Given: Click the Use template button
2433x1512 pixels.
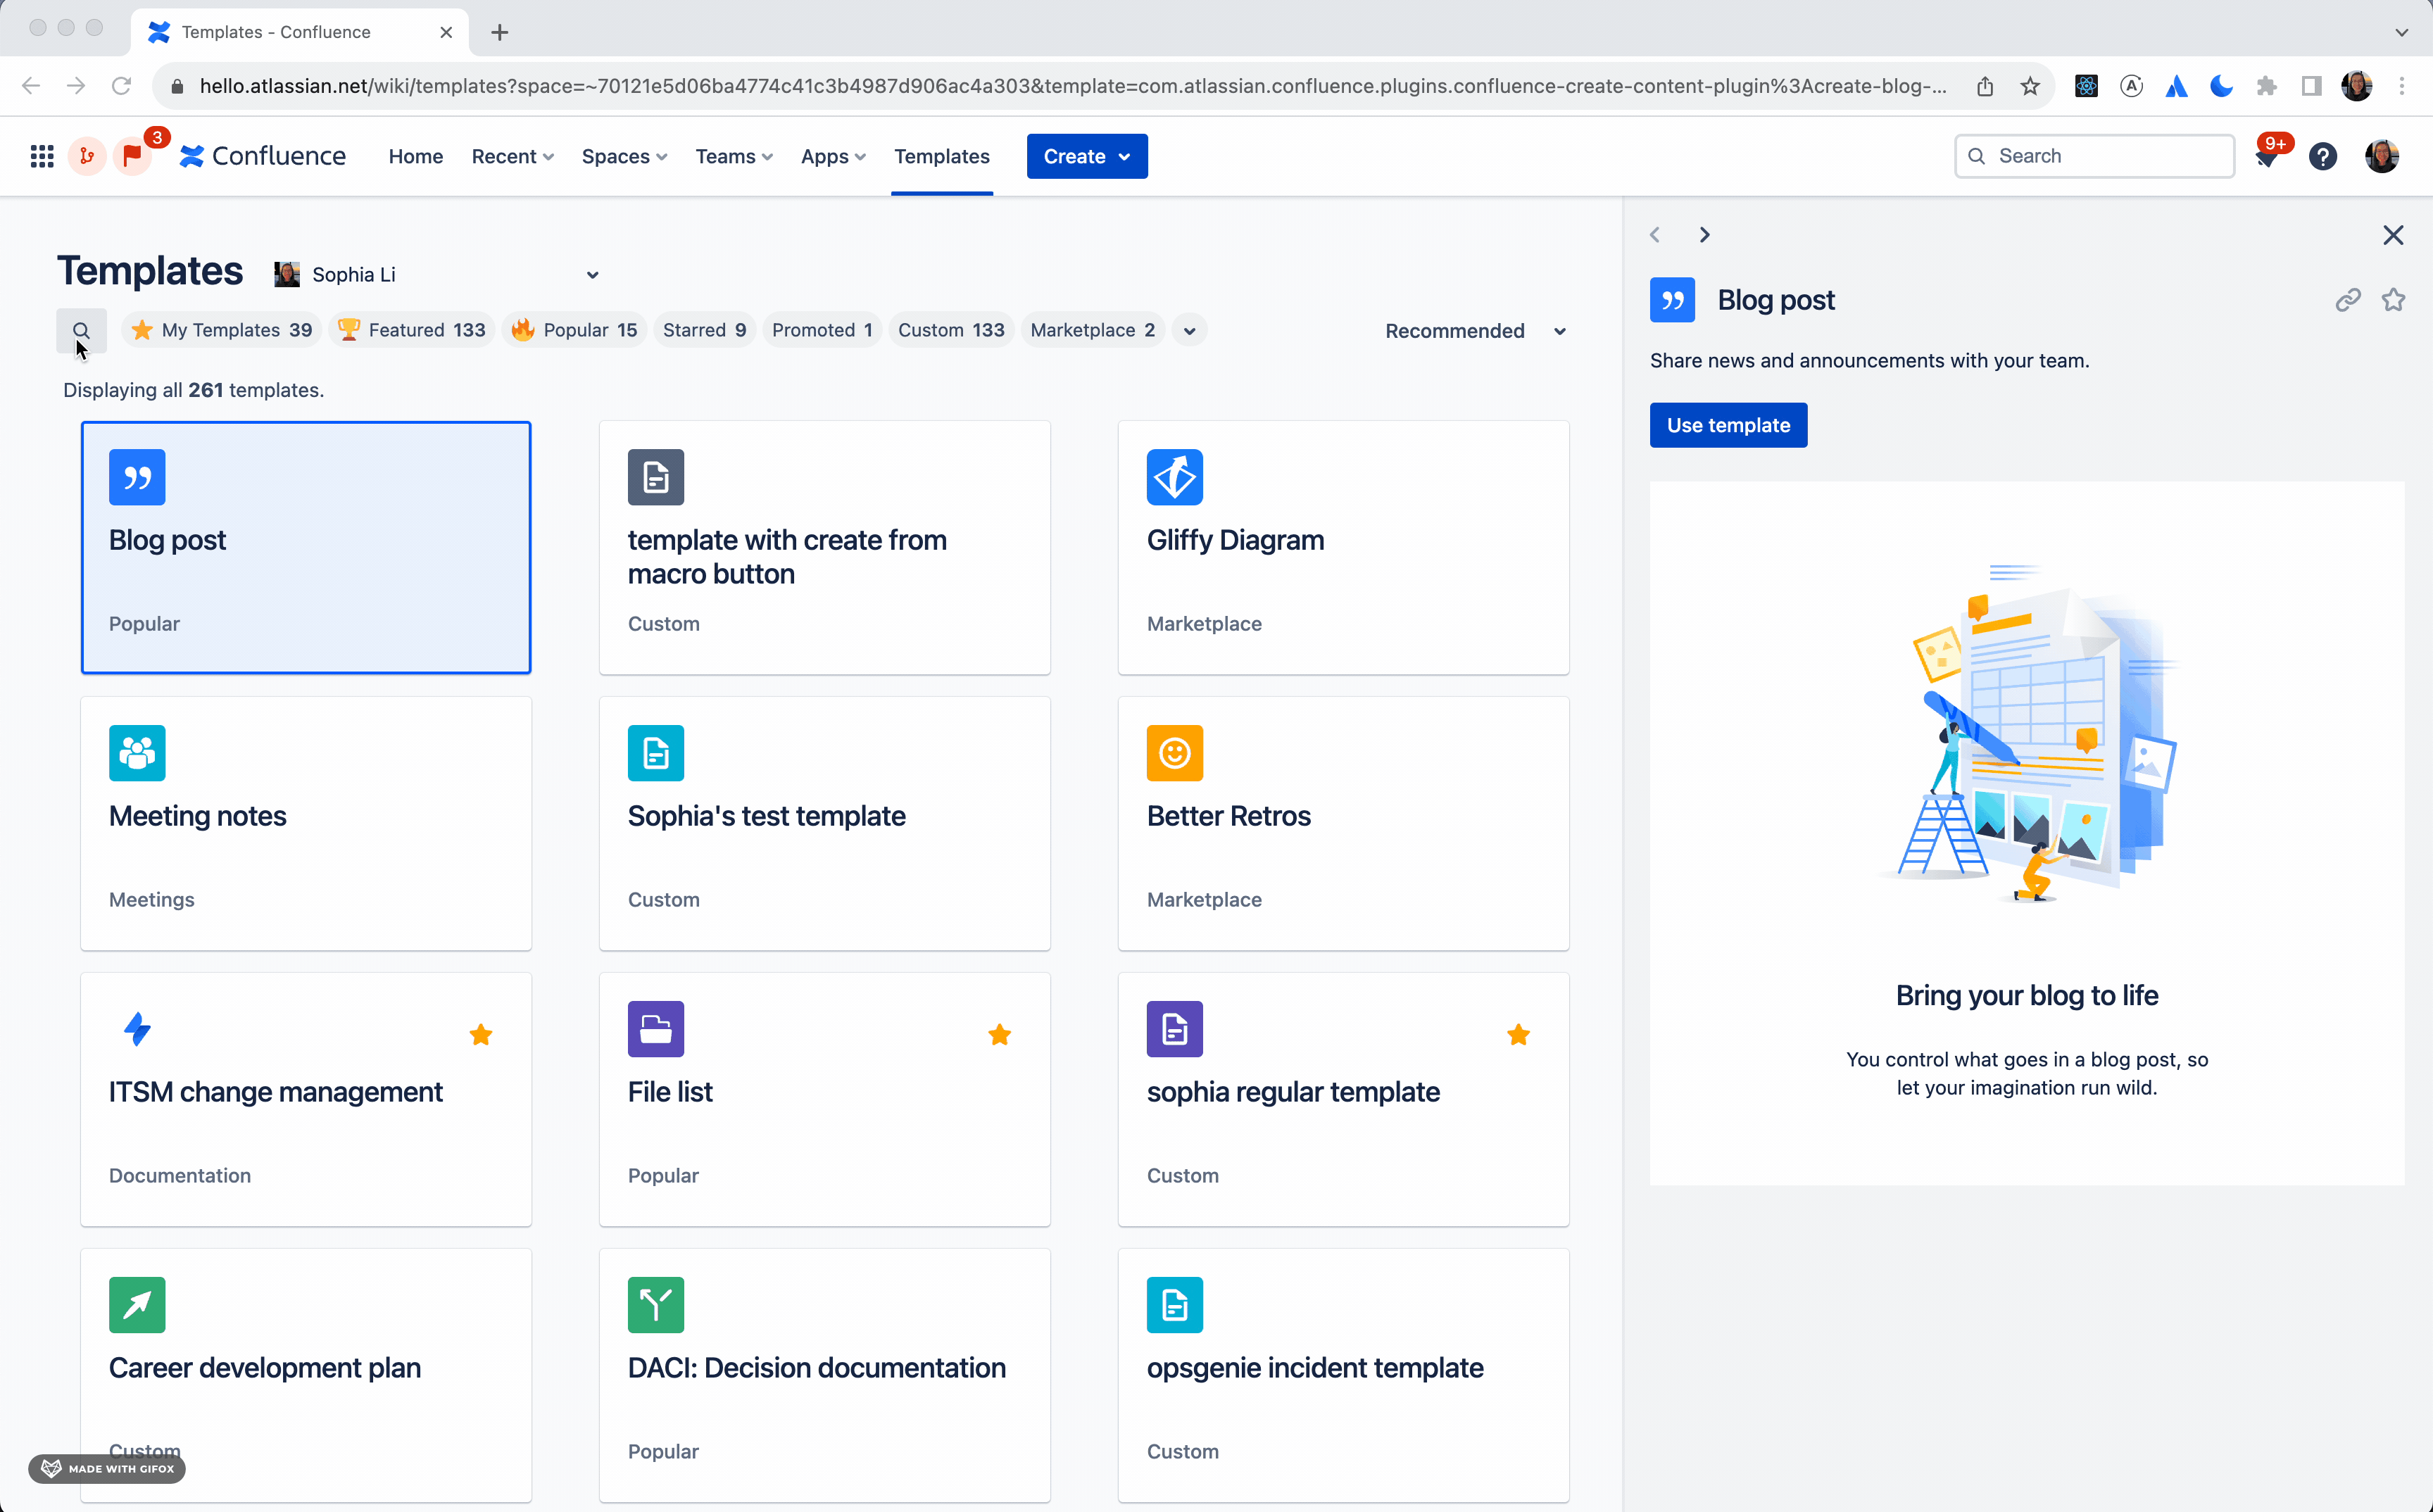Looking at the screenshot, I should [x=1727, y=424].
